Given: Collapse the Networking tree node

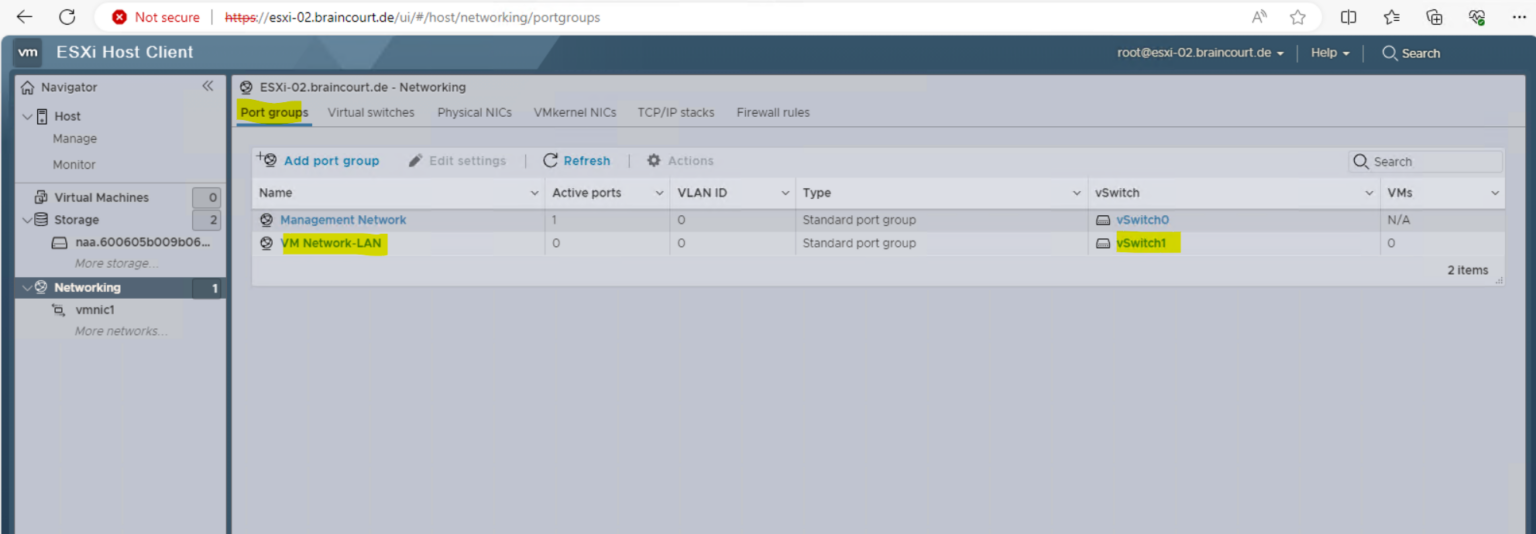Looking at the screenshot, I should (x=27, y=288).
